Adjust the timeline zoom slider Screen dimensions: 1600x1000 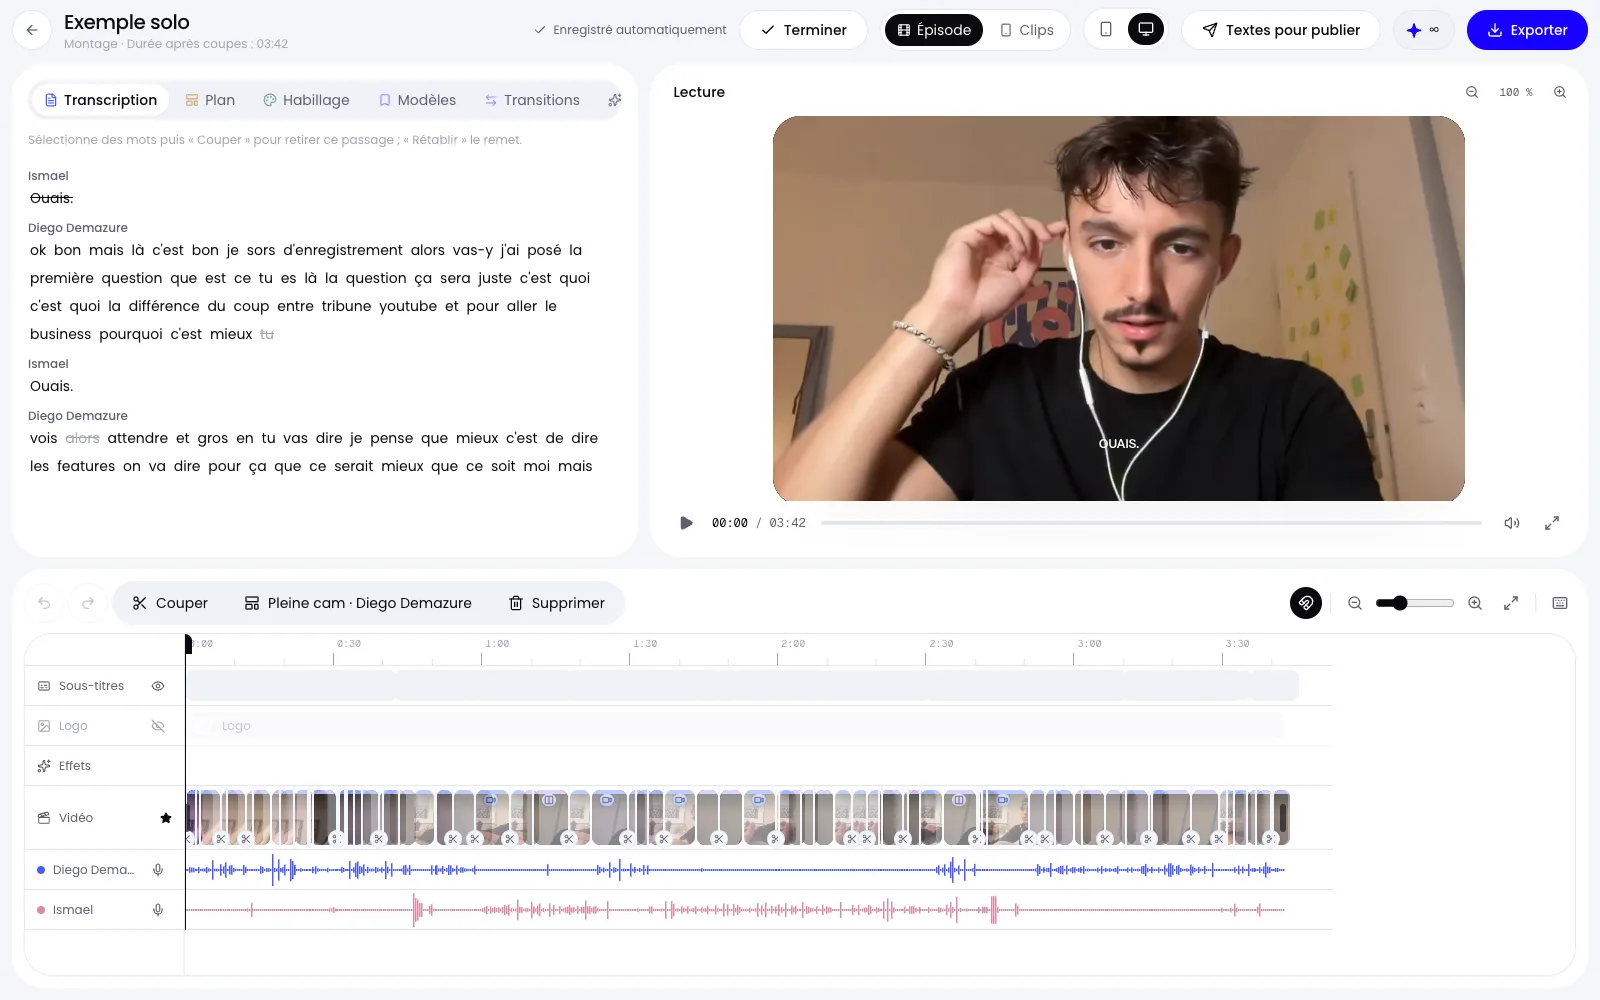coord(1414,603)
